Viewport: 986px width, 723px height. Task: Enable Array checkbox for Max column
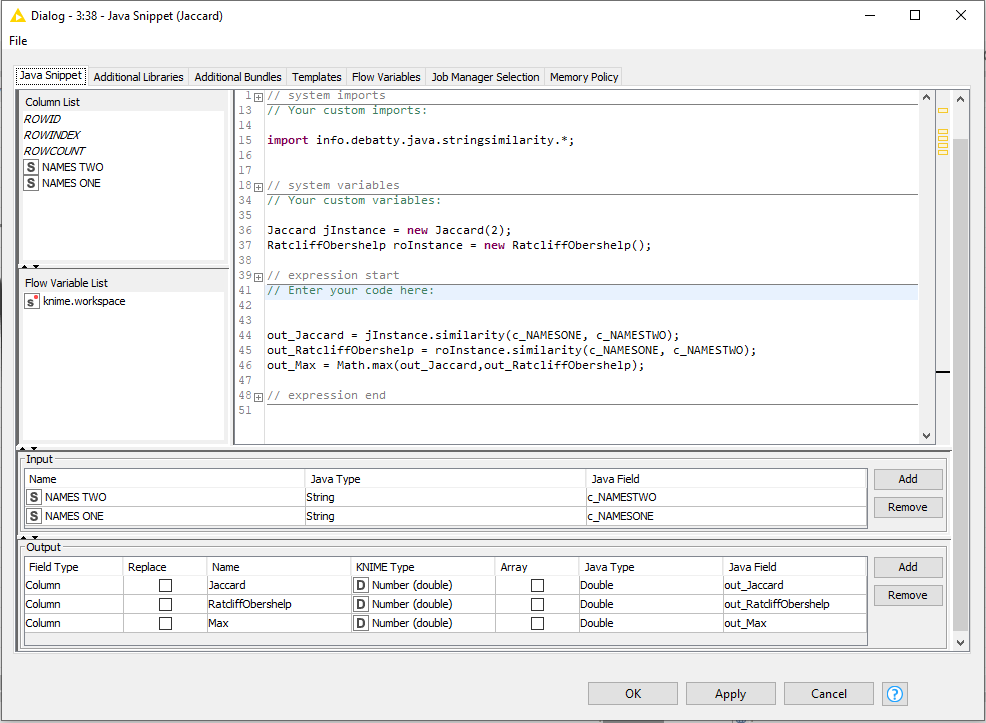tap(538, 624)
